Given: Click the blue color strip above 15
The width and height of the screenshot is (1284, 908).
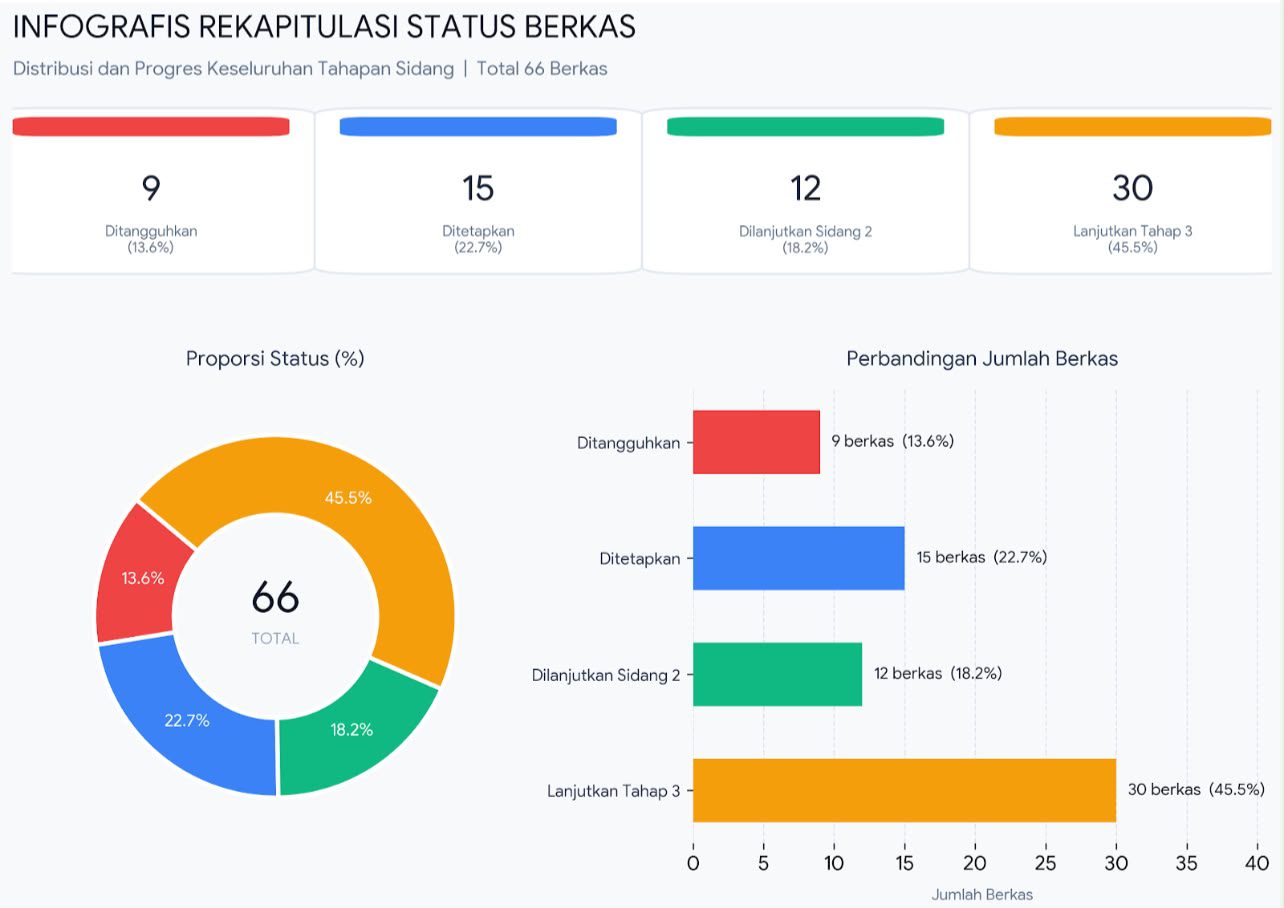Looking at the screenshot, I should click(x=478, y=126).
